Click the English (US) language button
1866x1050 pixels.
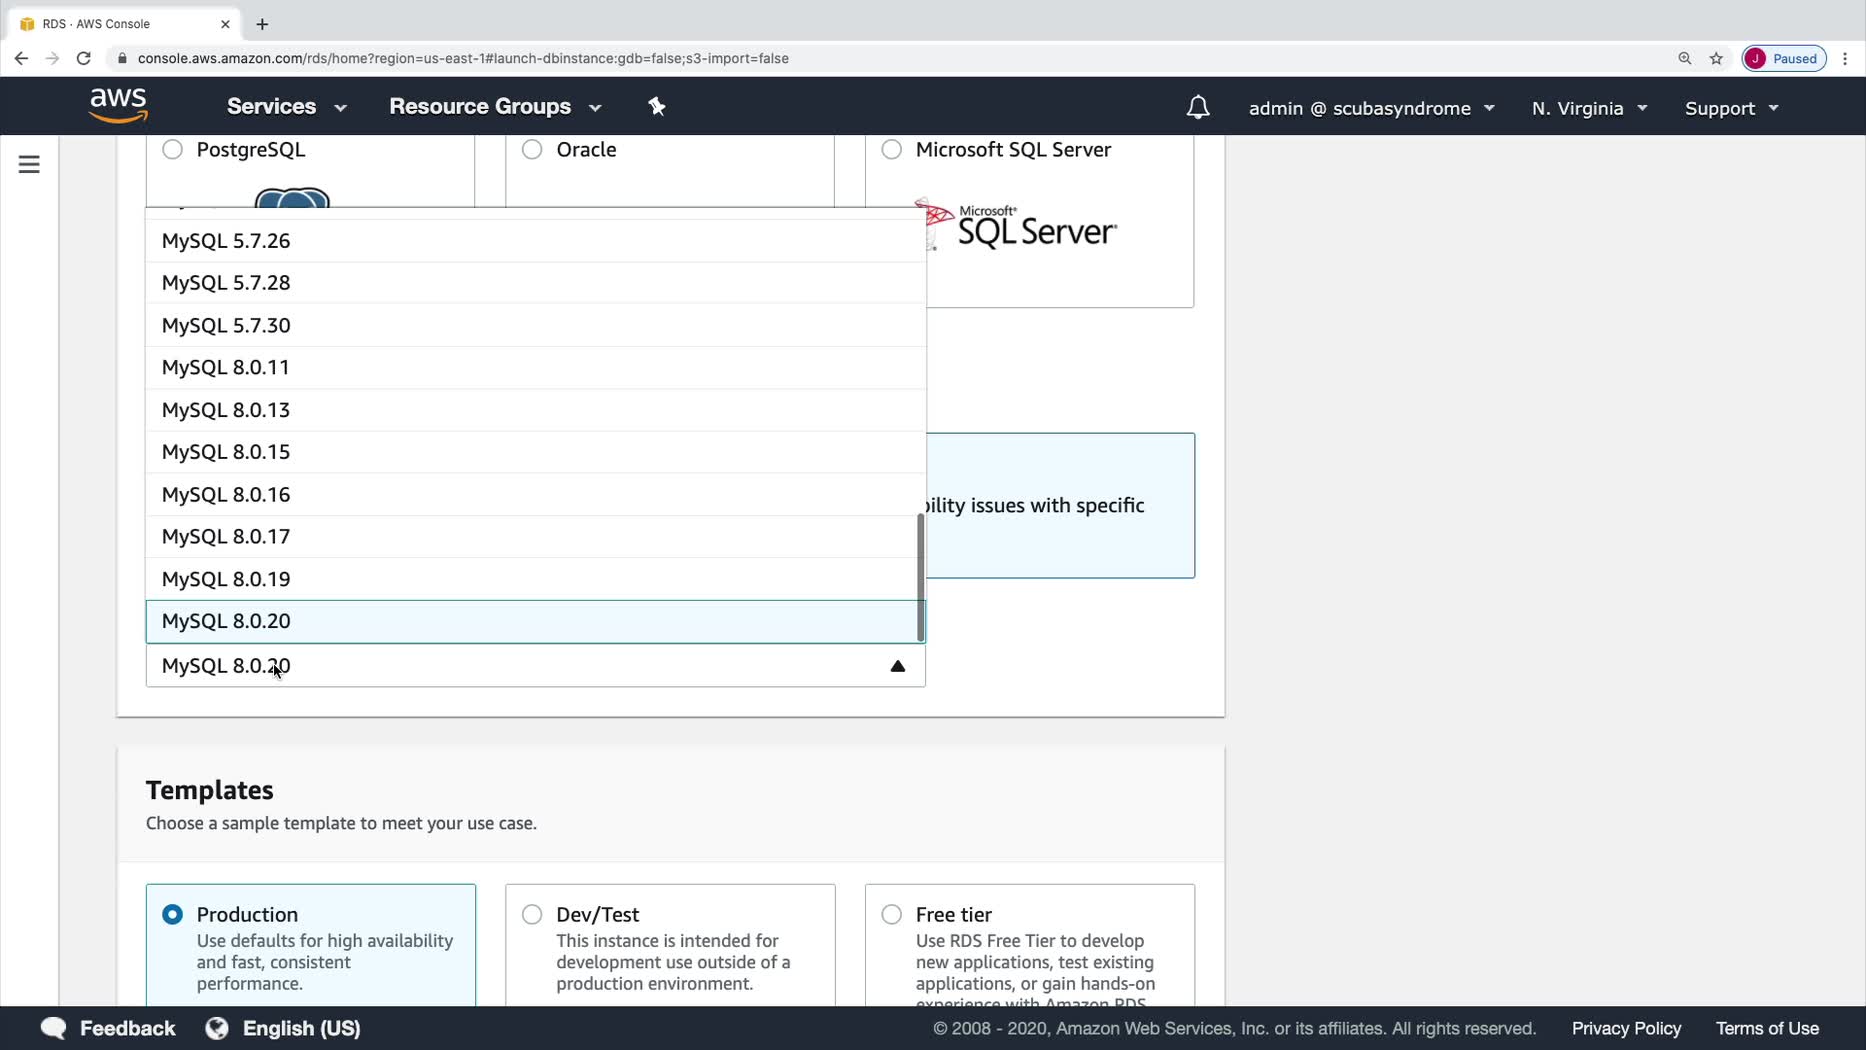(283, 1028)
